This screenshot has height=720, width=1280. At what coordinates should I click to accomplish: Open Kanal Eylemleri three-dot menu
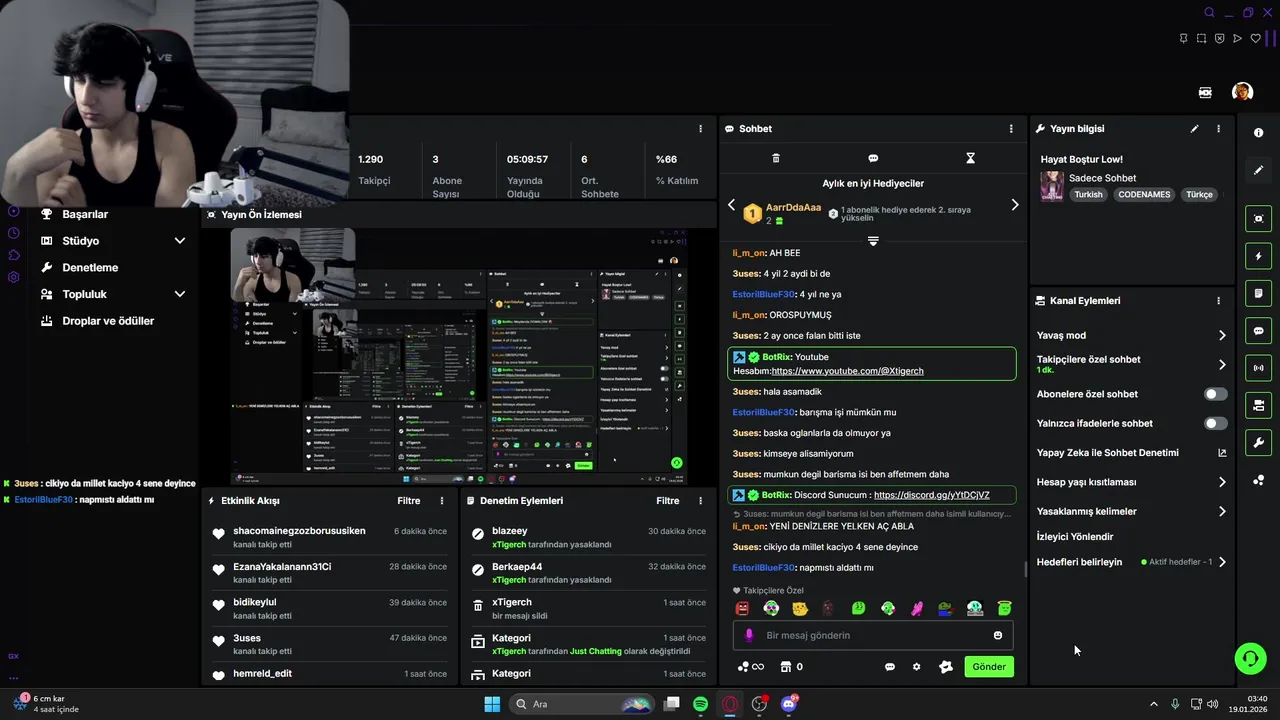(1218, 301)
